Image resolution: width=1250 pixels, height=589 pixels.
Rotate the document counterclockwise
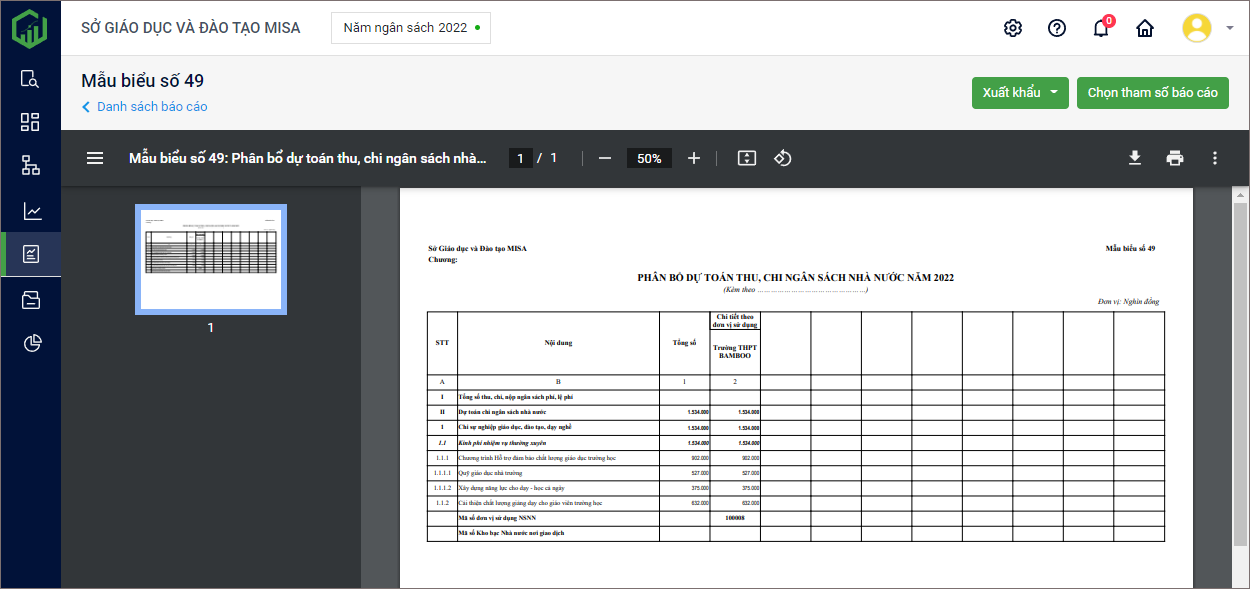783,158
